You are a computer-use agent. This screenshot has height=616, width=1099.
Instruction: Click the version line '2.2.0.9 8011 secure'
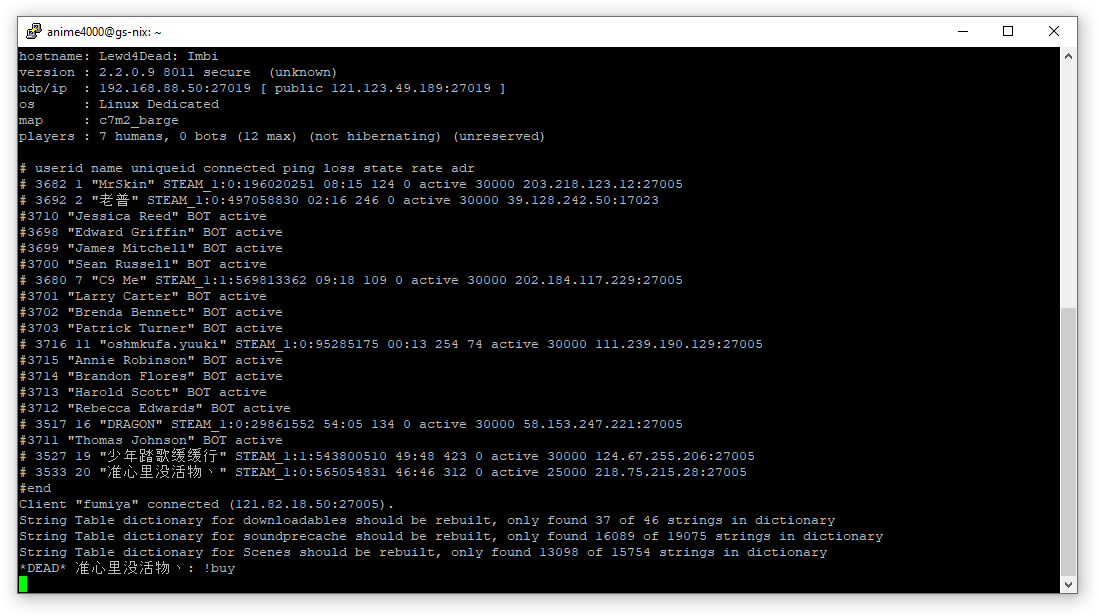point(175,72)
